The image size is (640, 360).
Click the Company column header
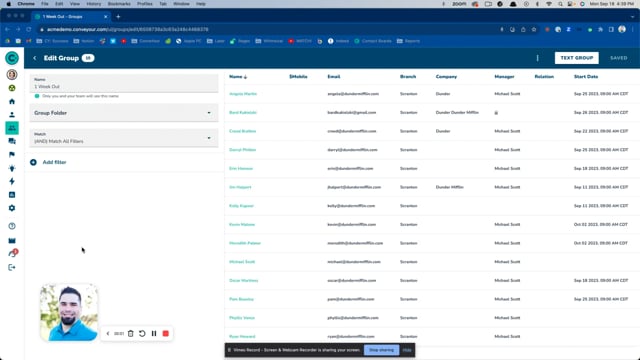point(446,77)
